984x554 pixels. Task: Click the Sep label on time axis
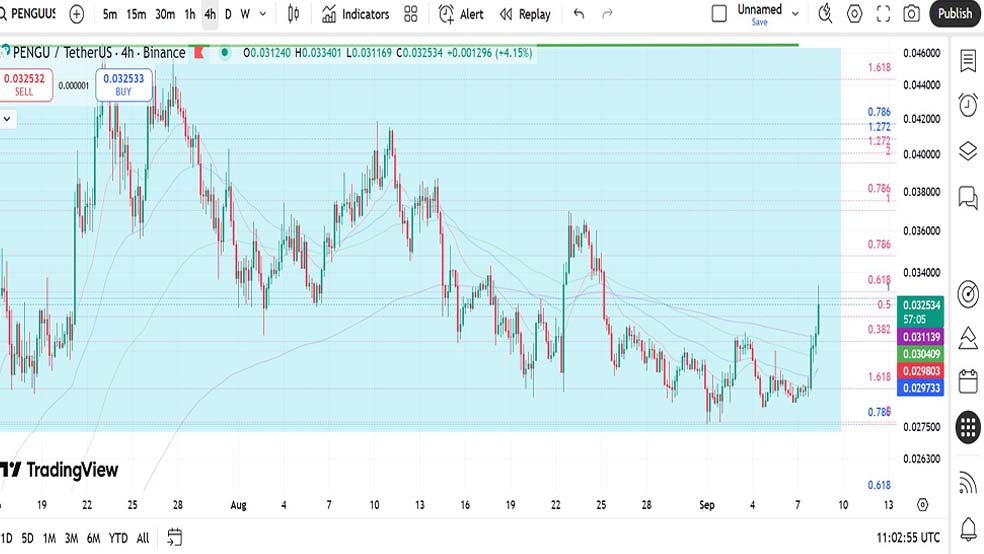click(707, 504)
